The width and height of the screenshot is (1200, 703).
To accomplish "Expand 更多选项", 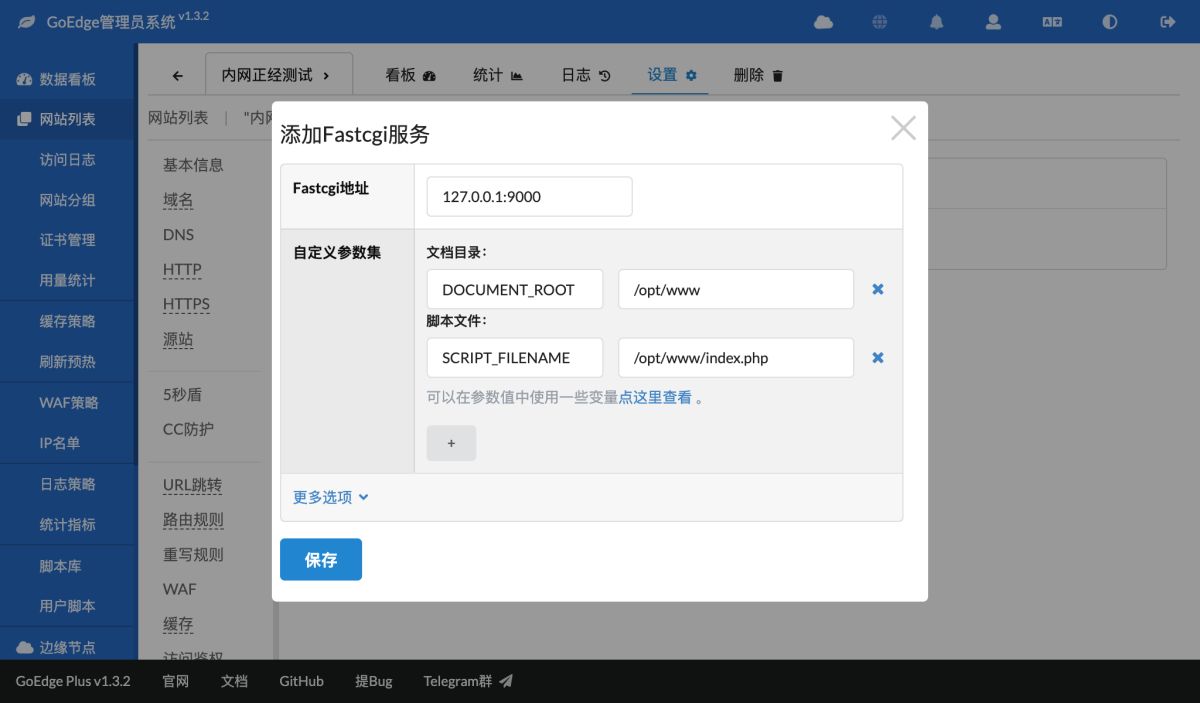I will (x=331, y=497).
